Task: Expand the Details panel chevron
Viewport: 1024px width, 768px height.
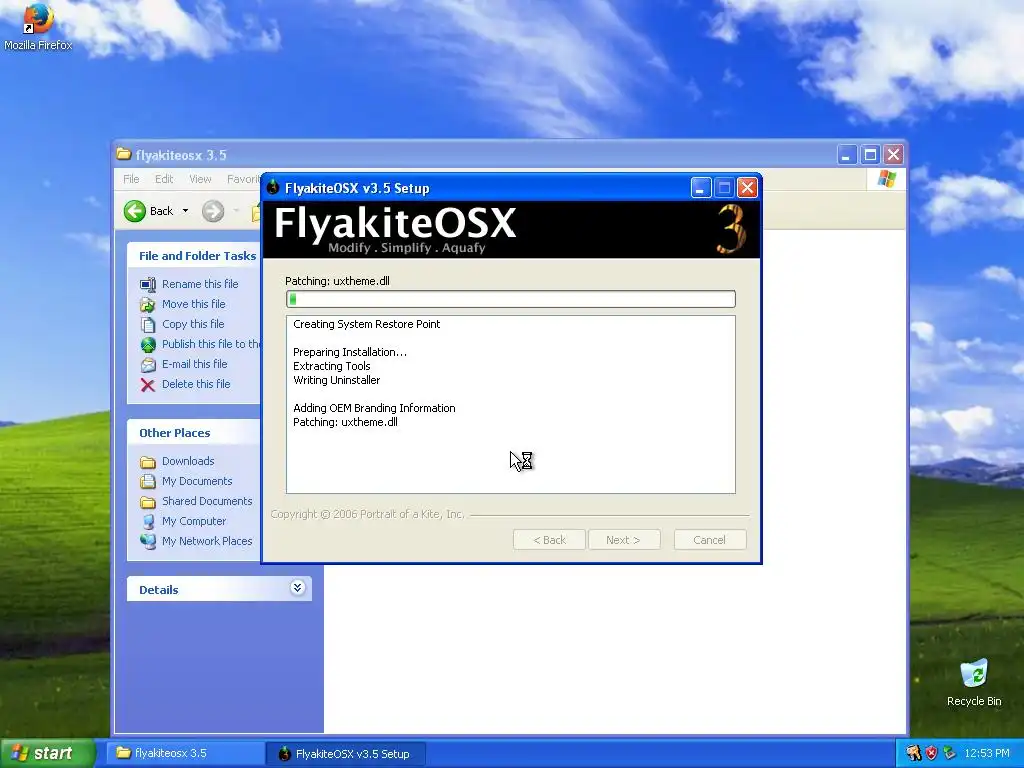Action: 297,588
